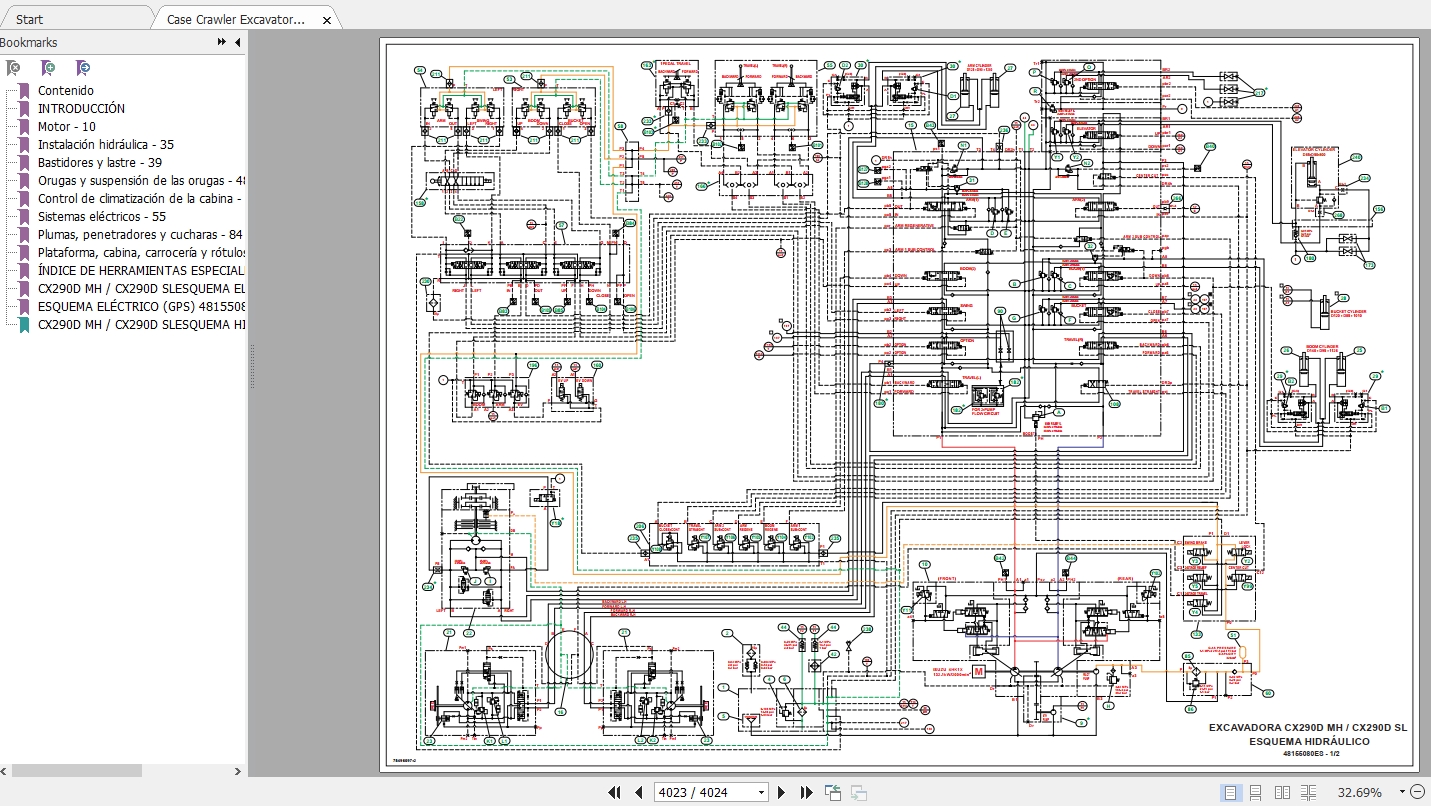
Task: Select two-page facing view mode
Action: coord(1282,793)
